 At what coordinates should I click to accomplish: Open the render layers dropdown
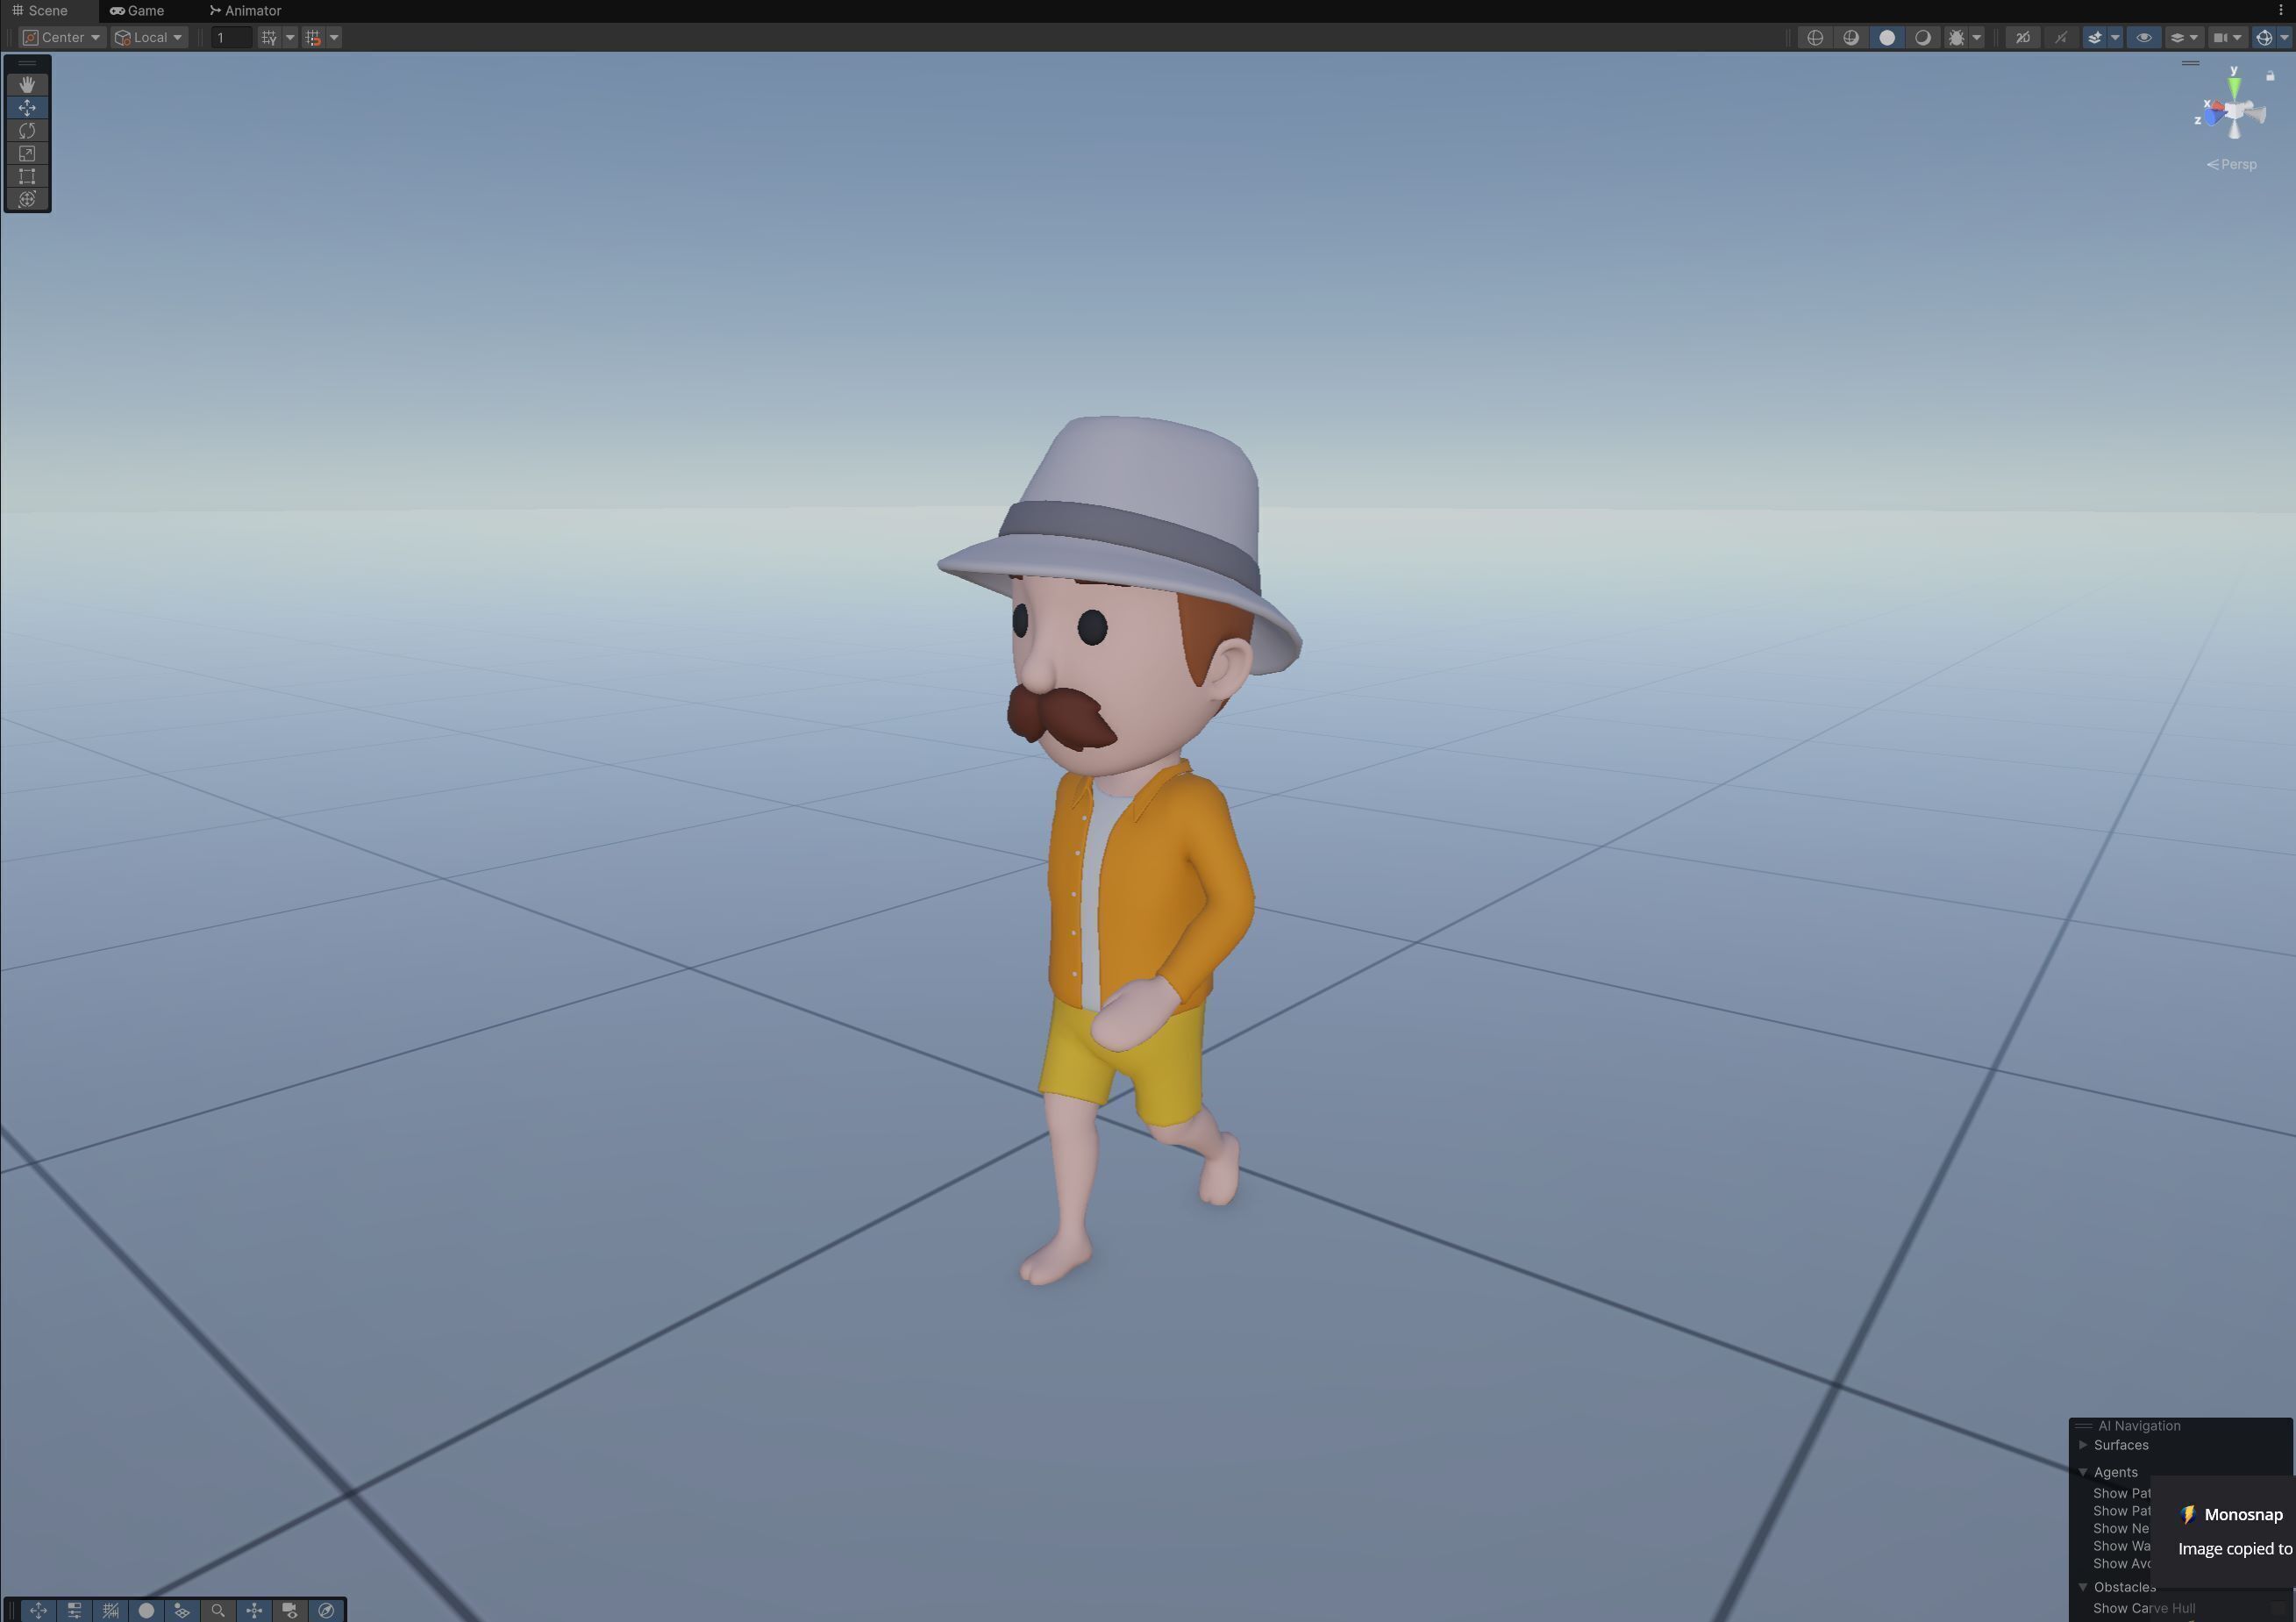[2183, 37]
